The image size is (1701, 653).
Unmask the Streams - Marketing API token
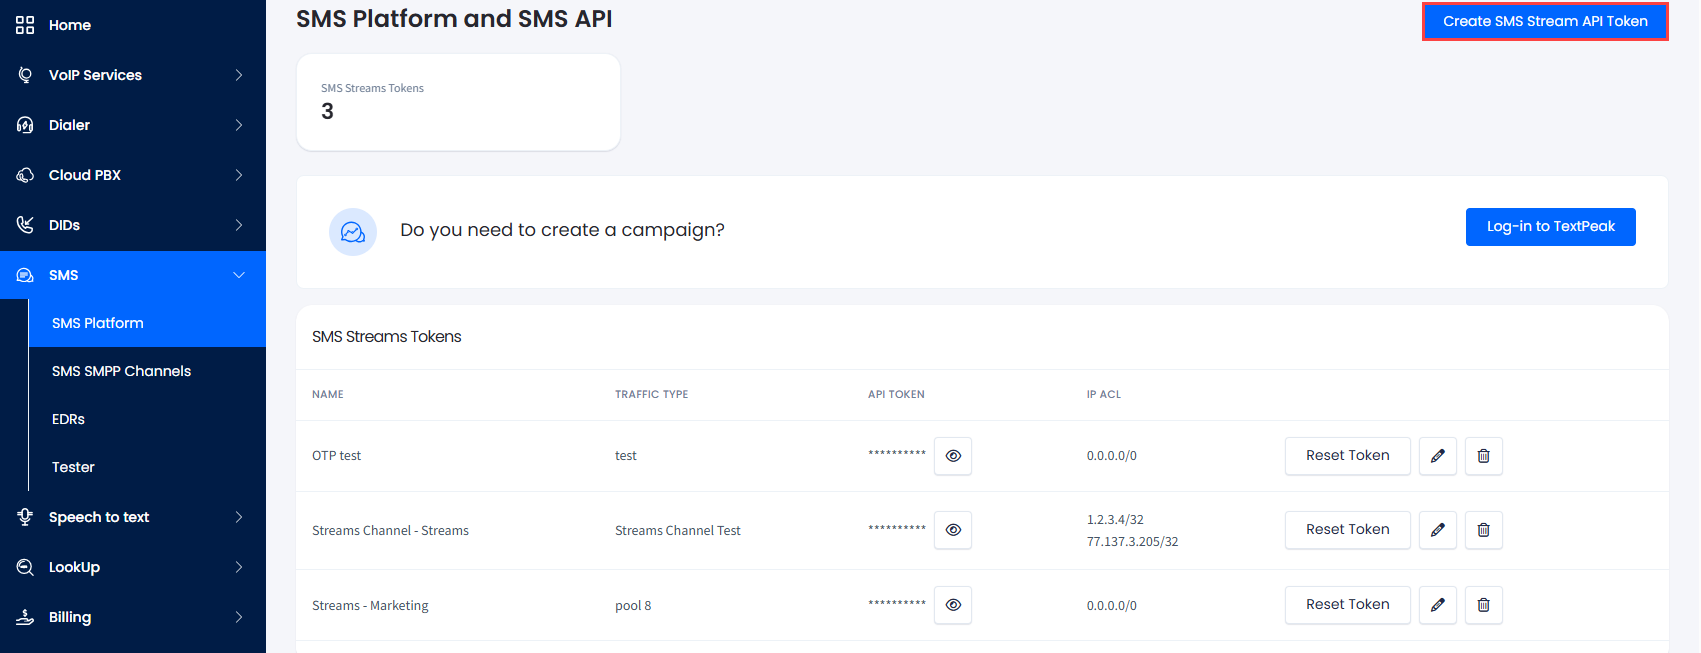click(x=953, y=605)
